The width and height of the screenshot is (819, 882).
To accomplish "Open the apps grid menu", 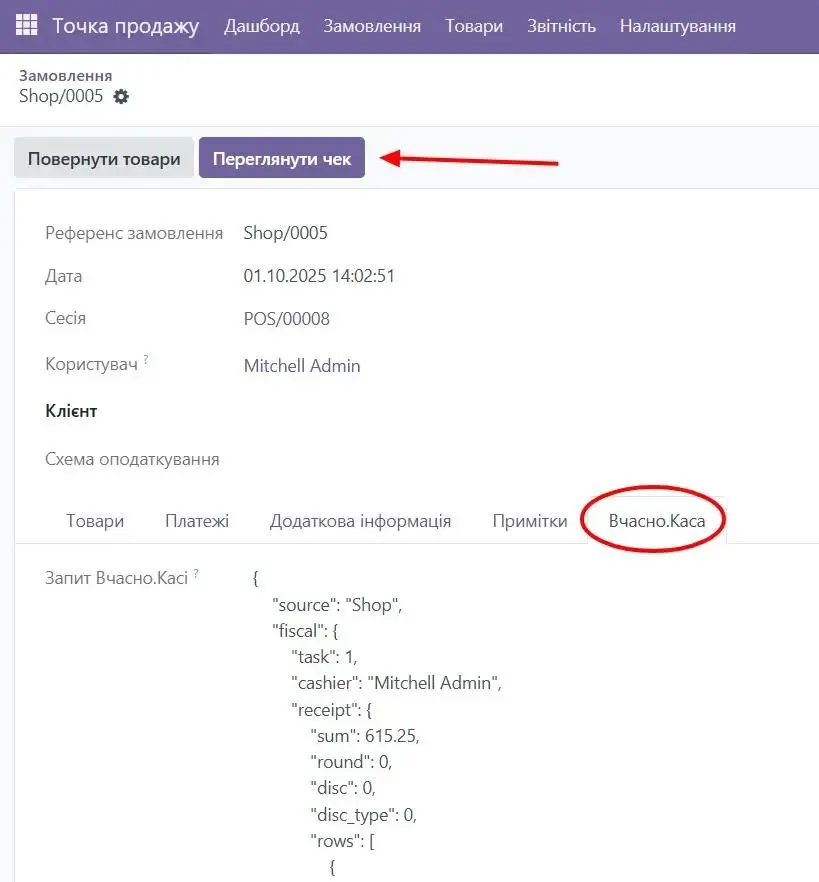I will [26, 26].
